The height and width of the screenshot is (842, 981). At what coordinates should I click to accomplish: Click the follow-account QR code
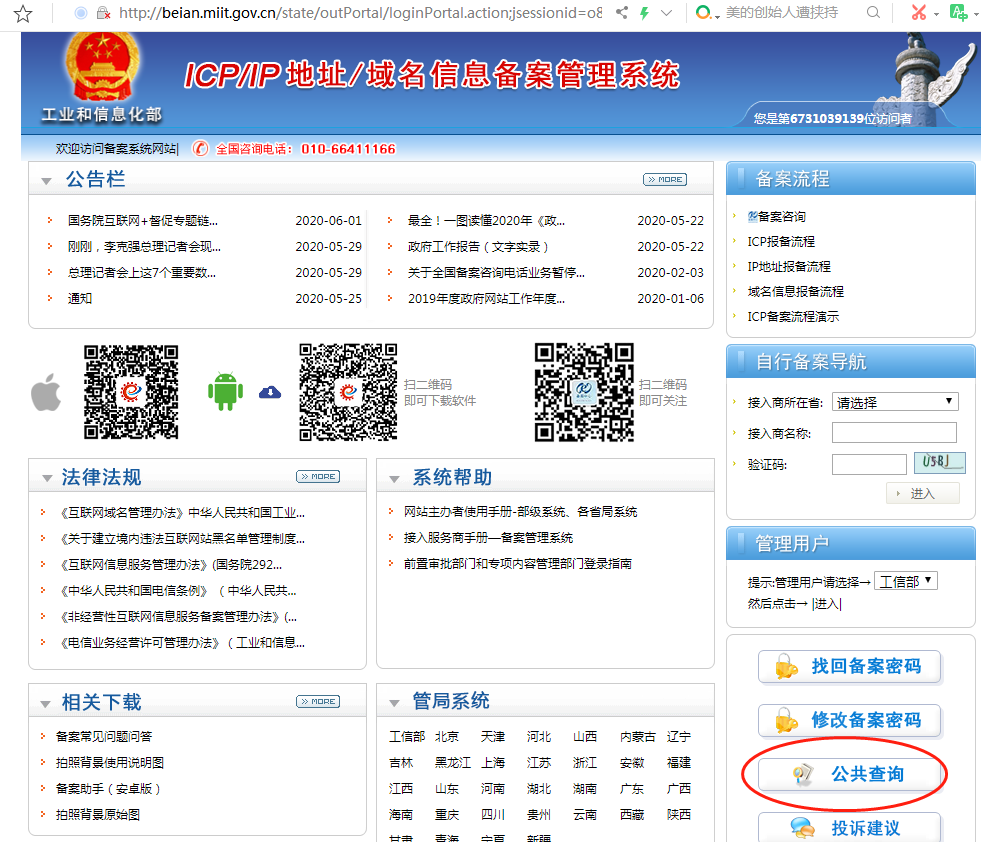584,392
